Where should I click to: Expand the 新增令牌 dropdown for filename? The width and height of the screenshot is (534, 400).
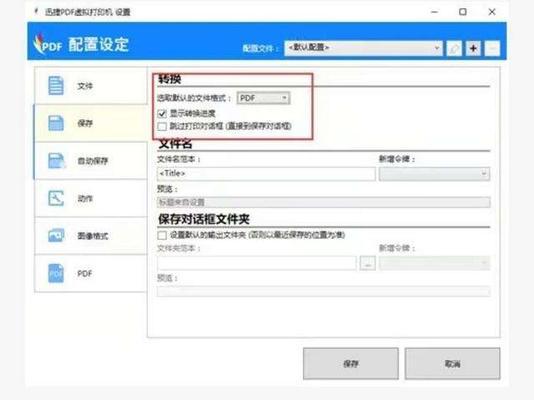[x=434, y=174]
